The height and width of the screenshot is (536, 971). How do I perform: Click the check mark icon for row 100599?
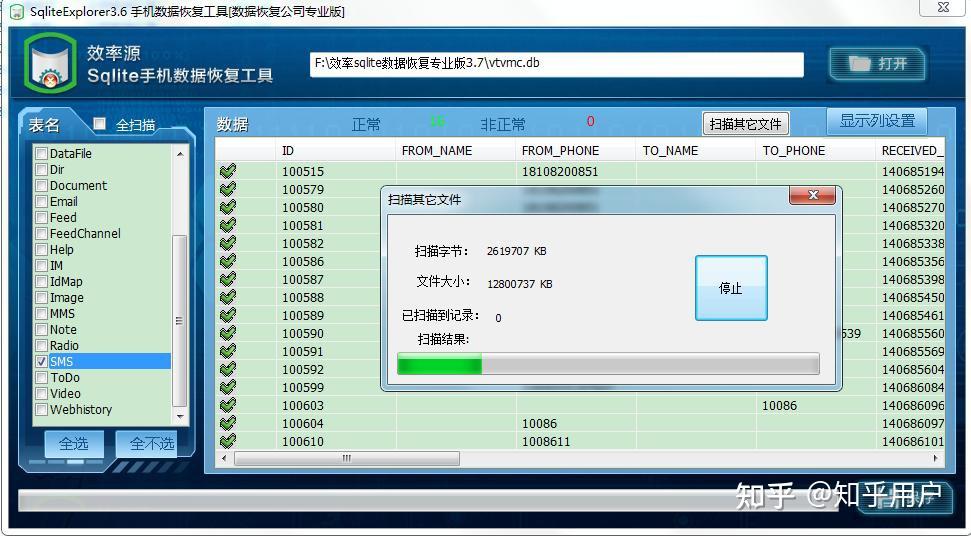point(228,386)
